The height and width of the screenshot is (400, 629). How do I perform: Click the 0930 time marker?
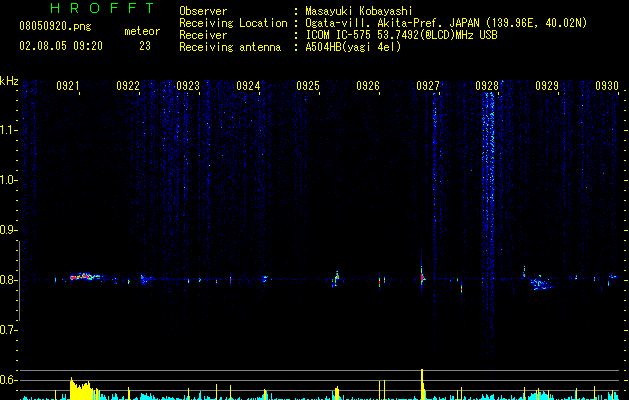(x=607, y=85)
